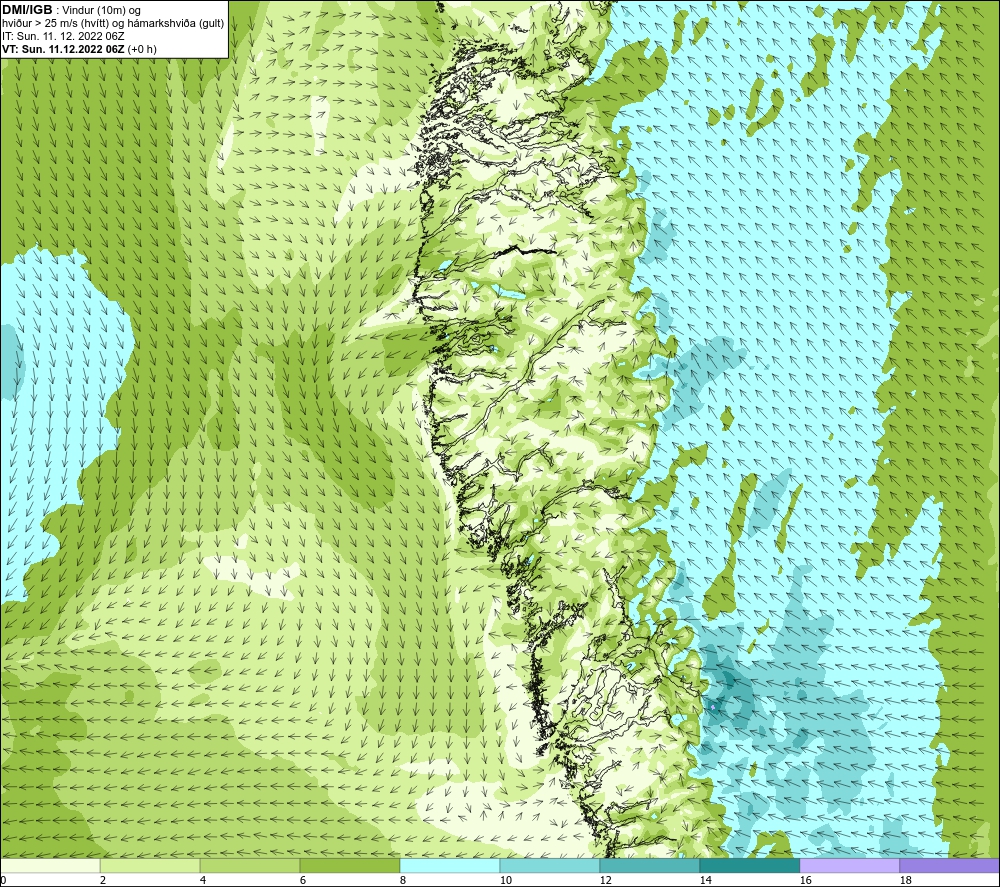Click the purple legend swatch above 18
Viewport: 1000px width, 887px height.
(949, 866)
